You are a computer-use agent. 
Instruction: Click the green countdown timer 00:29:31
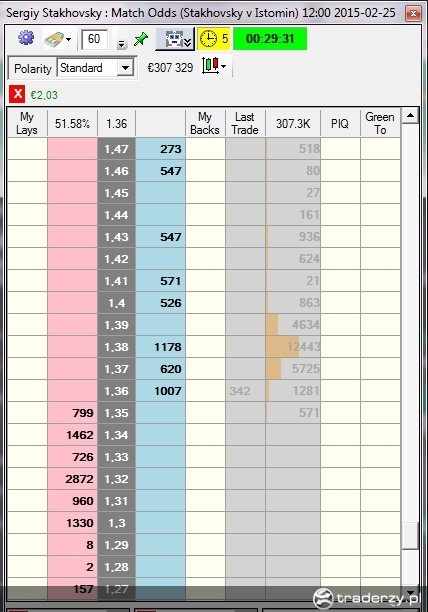tap(270, 39)
